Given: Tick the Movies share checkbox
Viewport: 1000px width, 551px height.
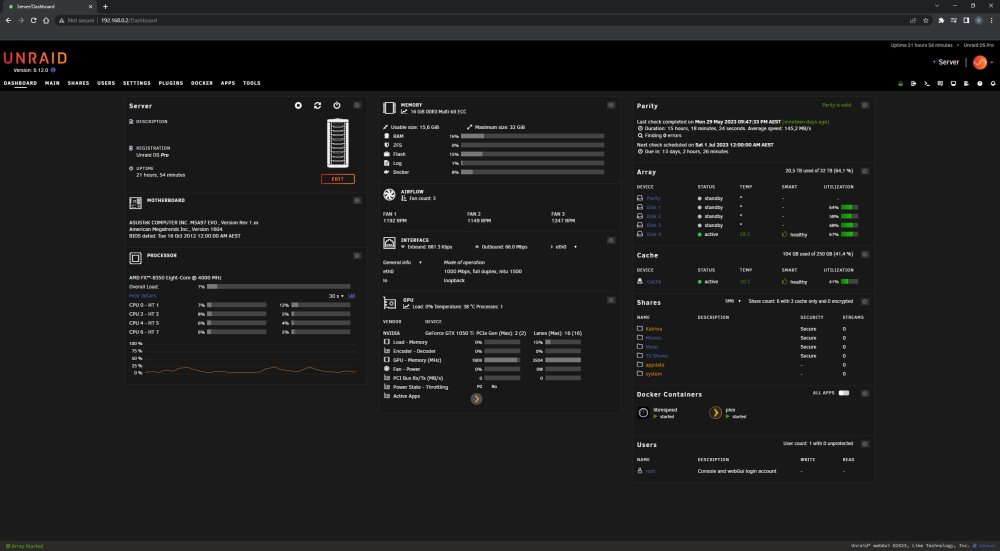Looking at the screenshot, I should pyautogui.click(x=640, y=337).
